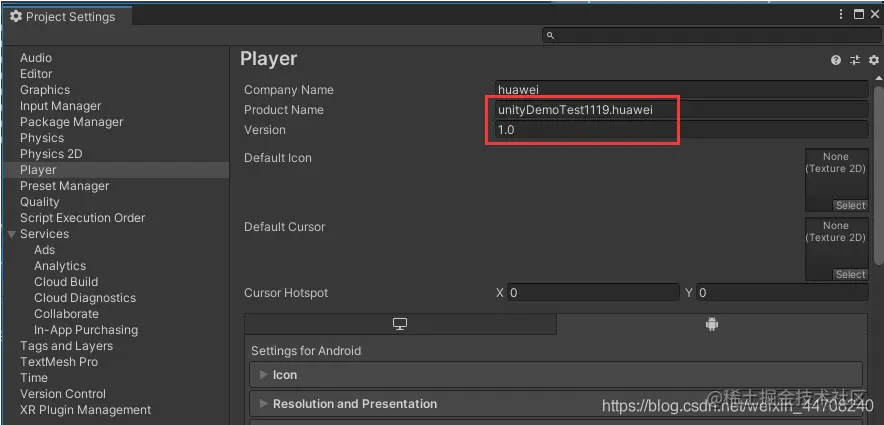Open the Ads service settings
884x425 pixels.
[45, 250]
